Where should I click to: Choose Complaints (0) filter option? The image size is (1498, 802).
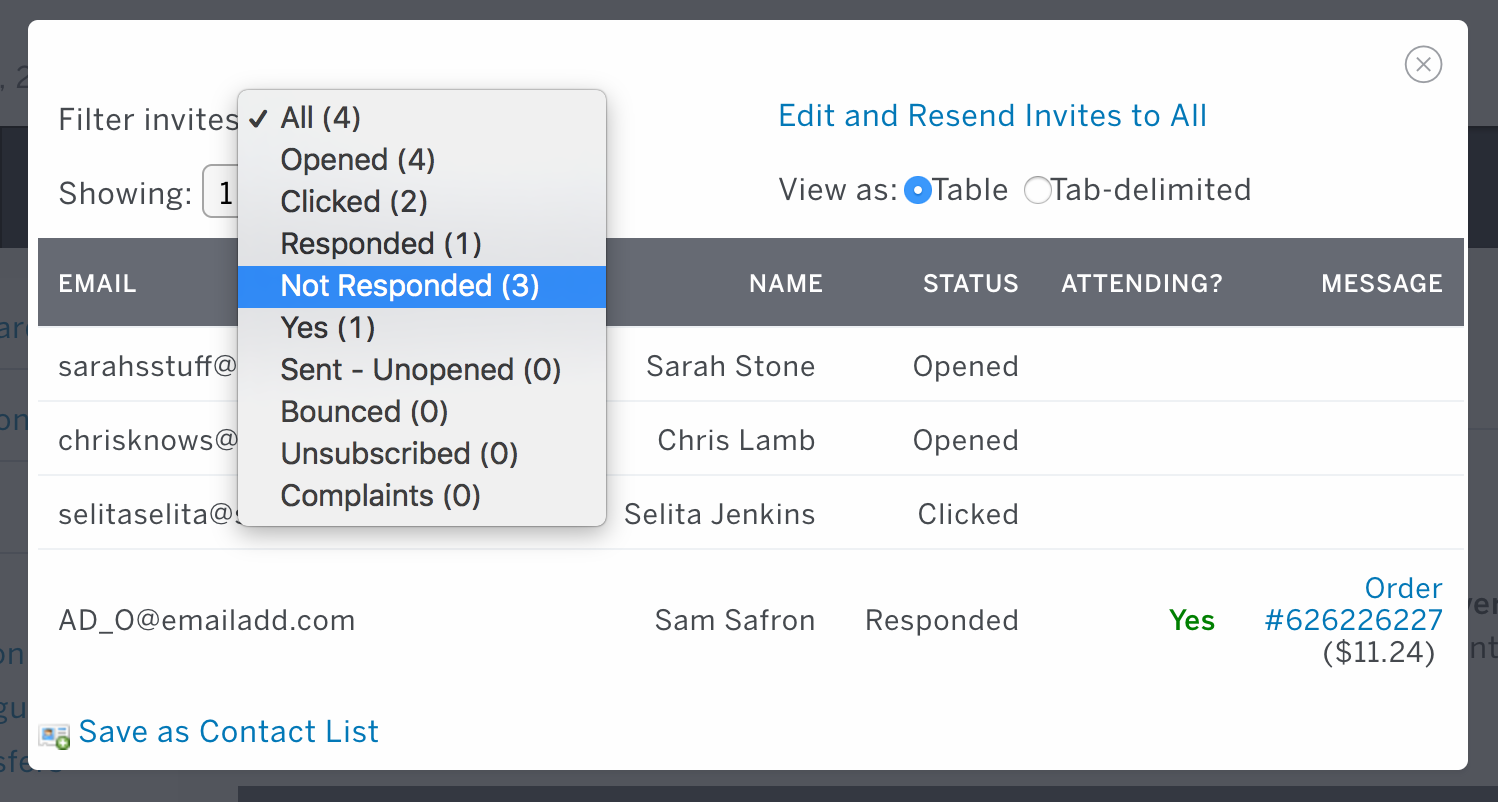[422, 496]
